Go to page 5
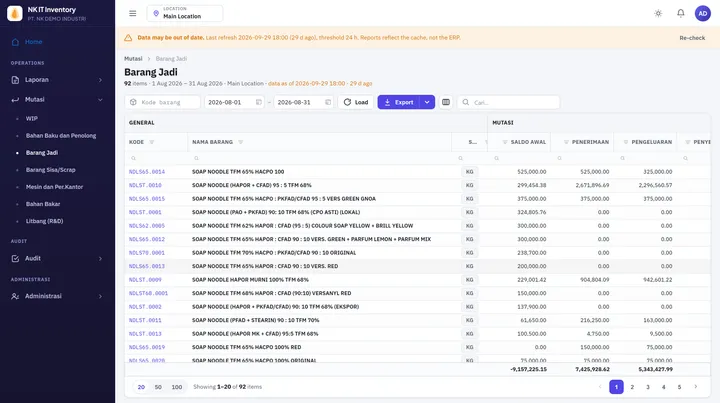This screenshot has width=720, height=403. pyautogui.click(x=679, y=387)
